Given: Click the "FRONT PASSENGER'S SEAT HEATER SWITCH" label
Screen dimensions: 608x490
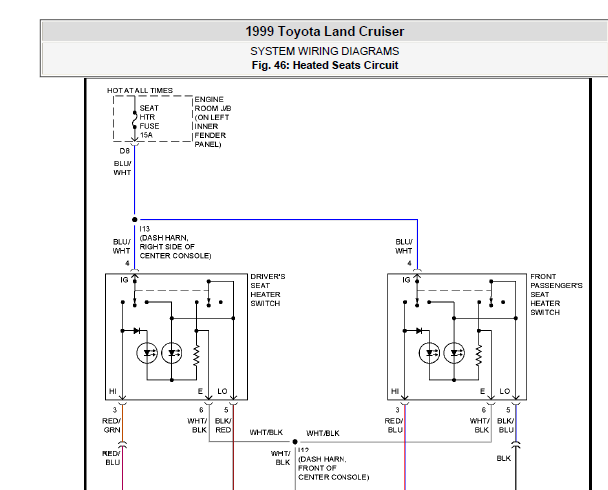Looking at the screenshot, I should point(556,294).
